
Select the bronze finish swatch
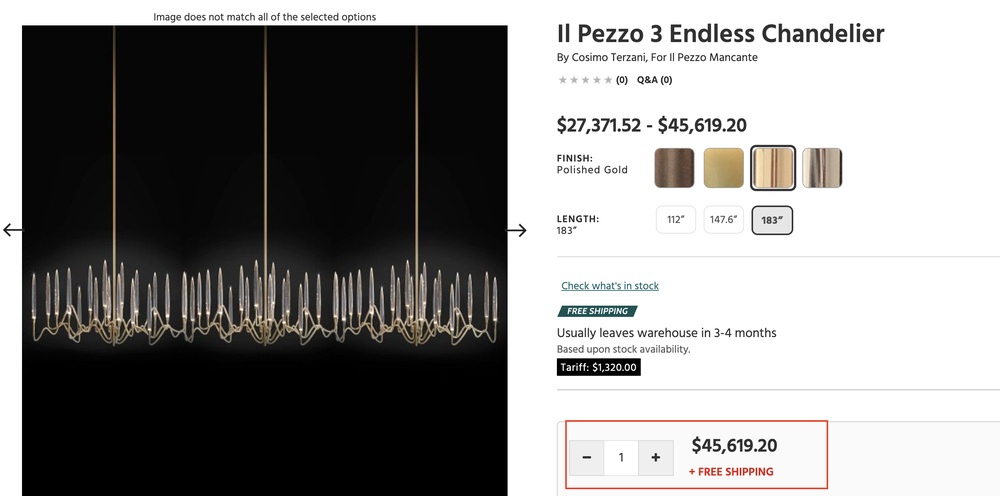coord(674,168)
